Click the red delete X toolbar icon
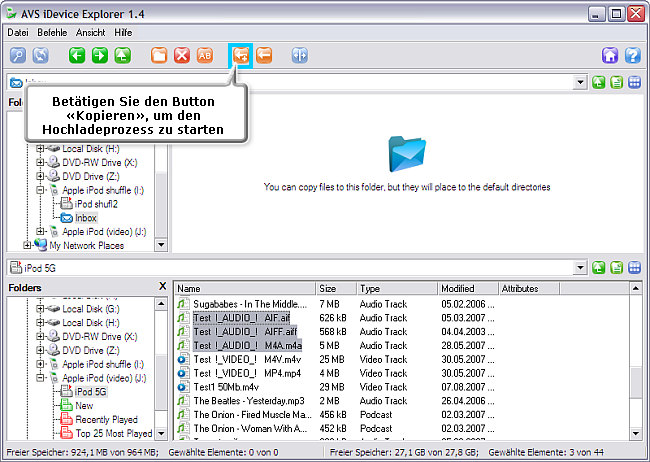Screen dimensions: 650x462 [x=182, y=55]
